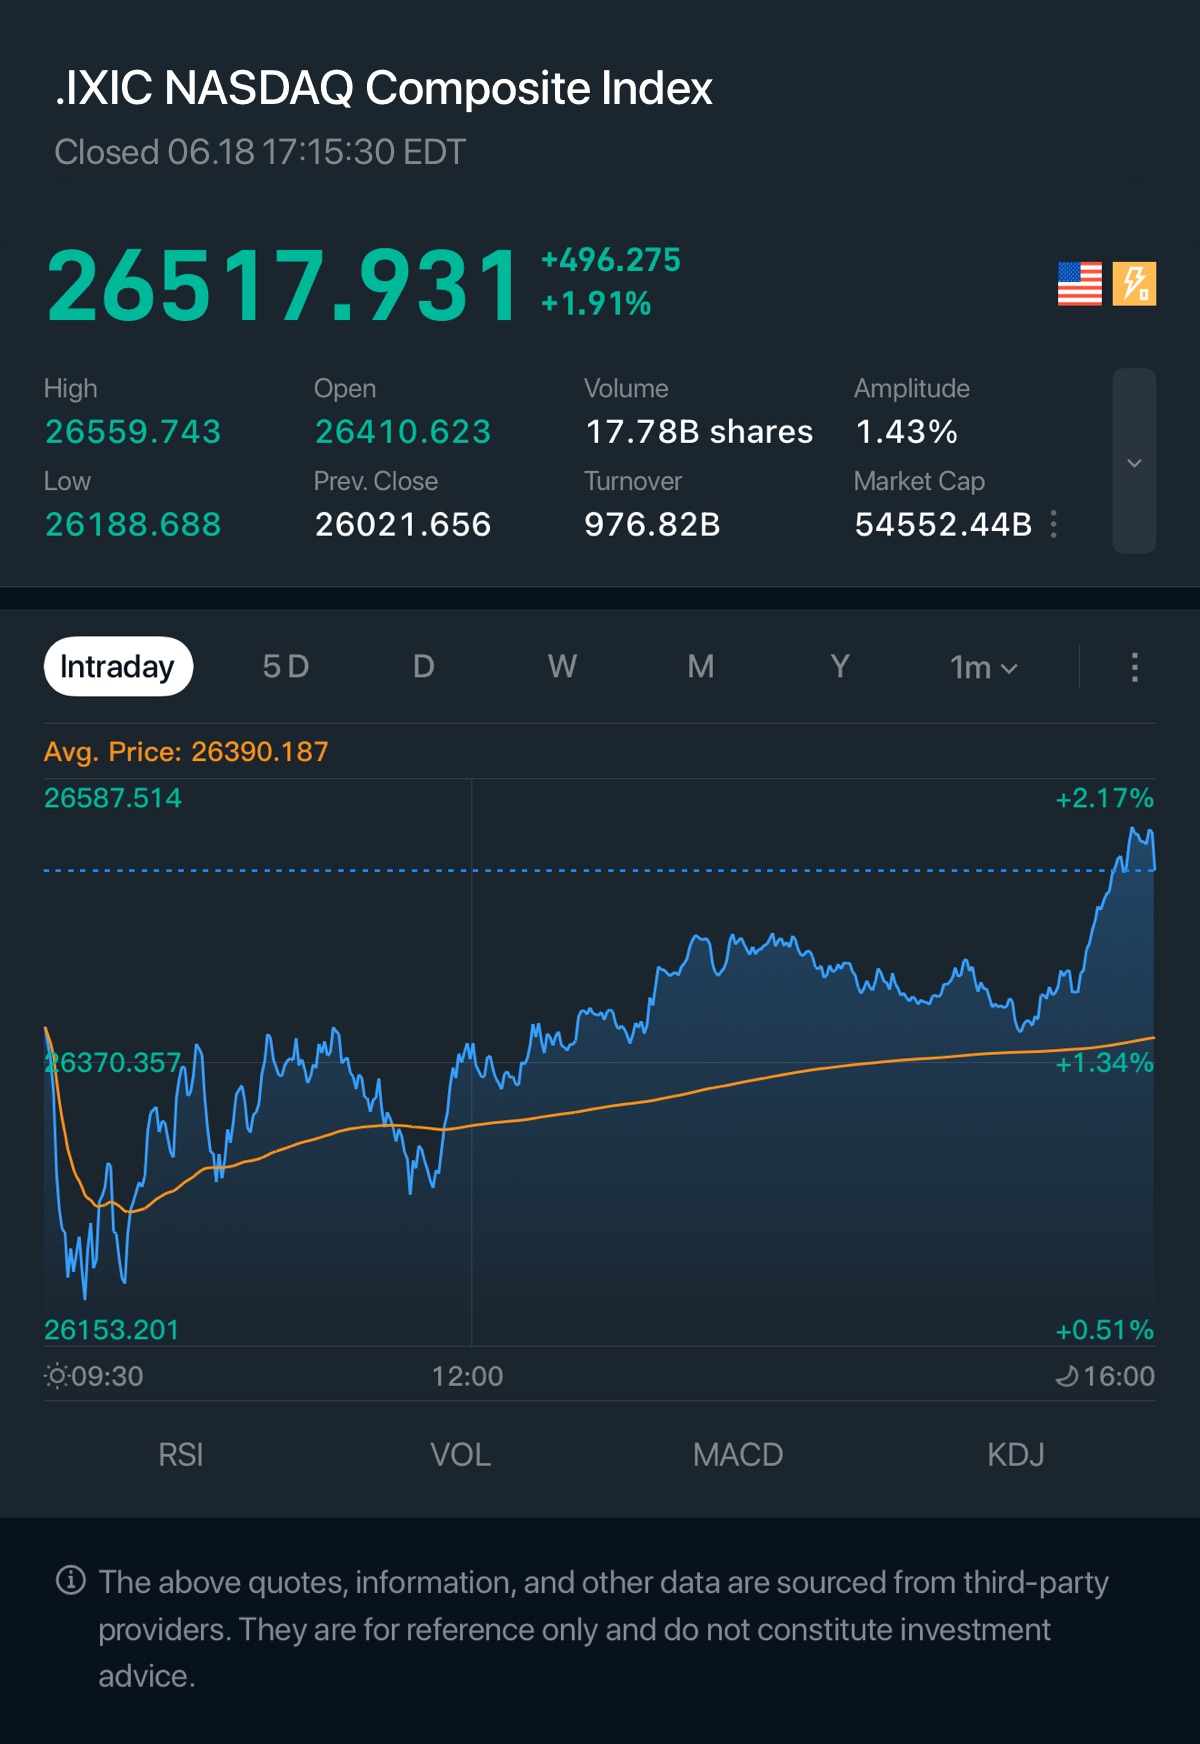
Task: Switch to the Y yearly chart tab
Action: (840, 666)
